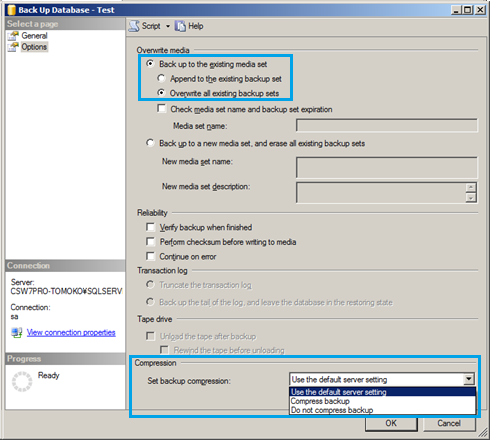Choose Do not compress backup option

382,410
